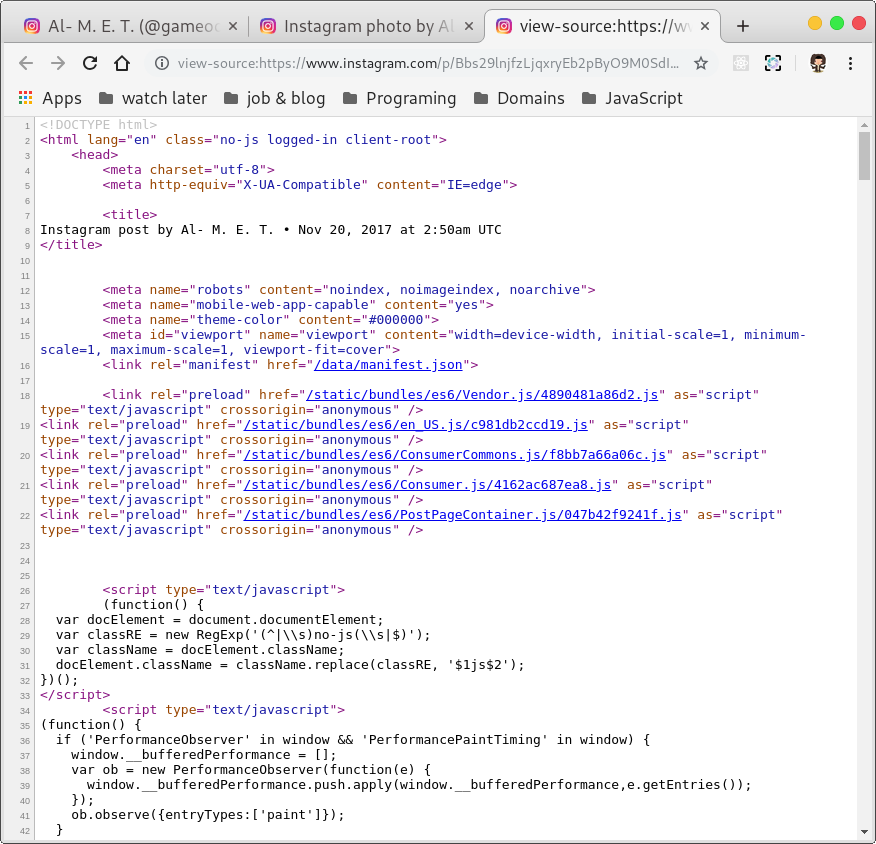Click the vertical scrollbar thumb
Screen dimensions: 876x844
[864, 155]
